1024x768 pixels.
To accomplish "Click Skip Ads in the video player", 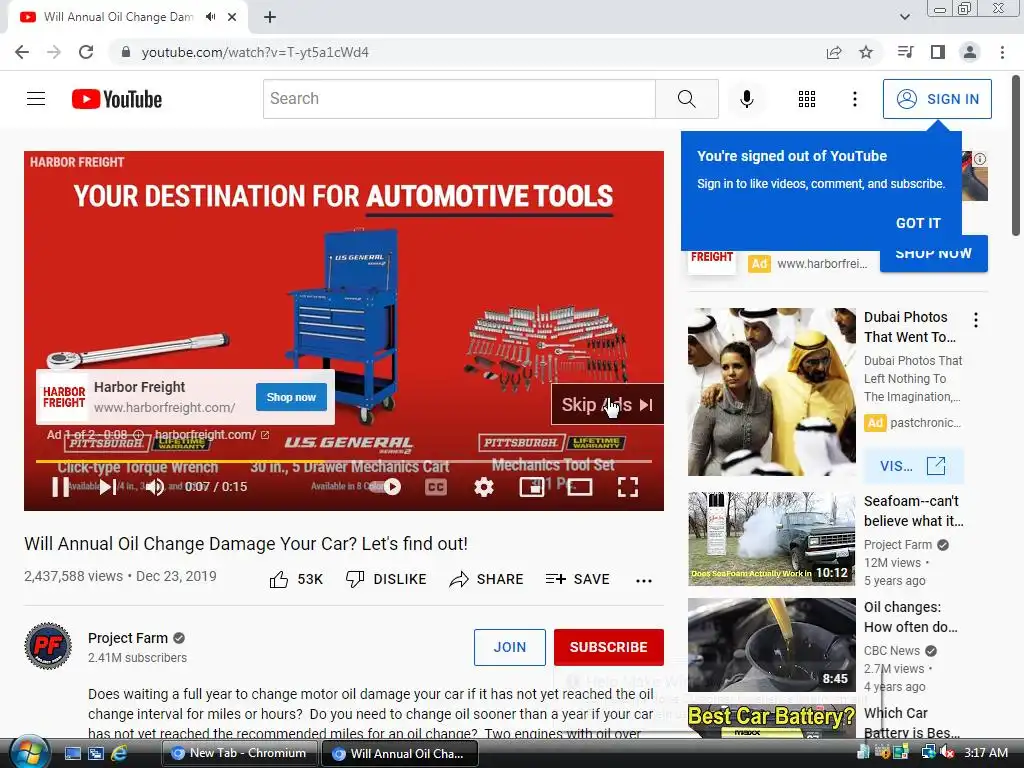I will [x=607, y=405].
